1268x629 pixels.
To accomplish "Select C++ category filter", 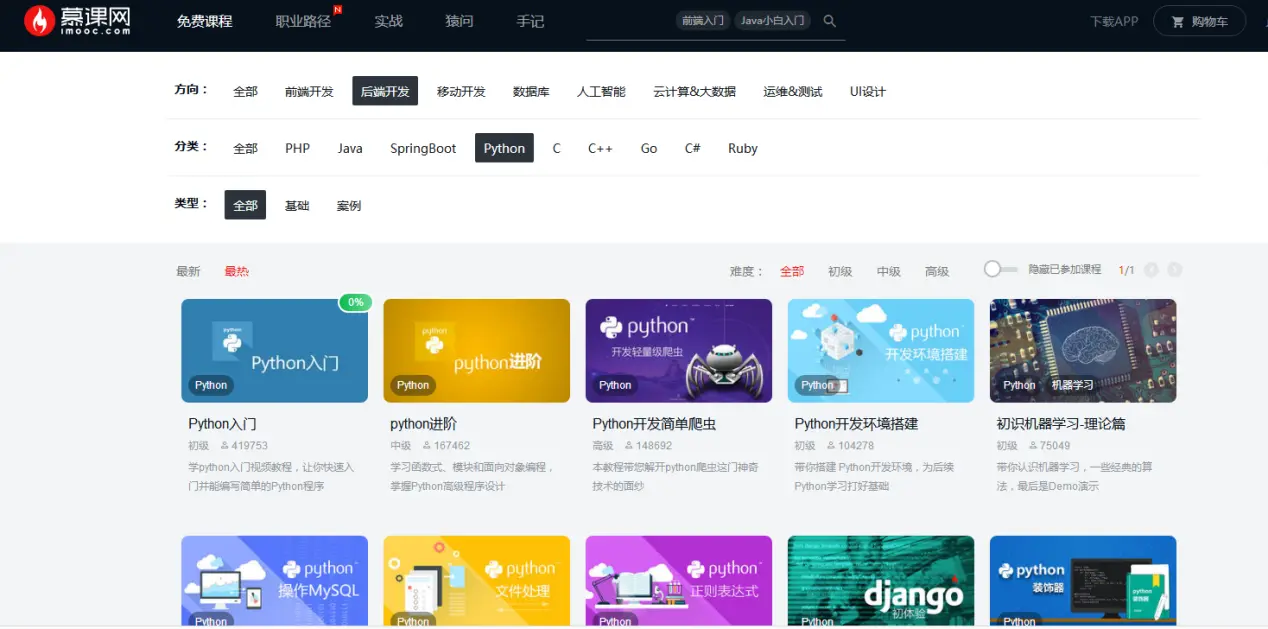I will pos(600,148).
